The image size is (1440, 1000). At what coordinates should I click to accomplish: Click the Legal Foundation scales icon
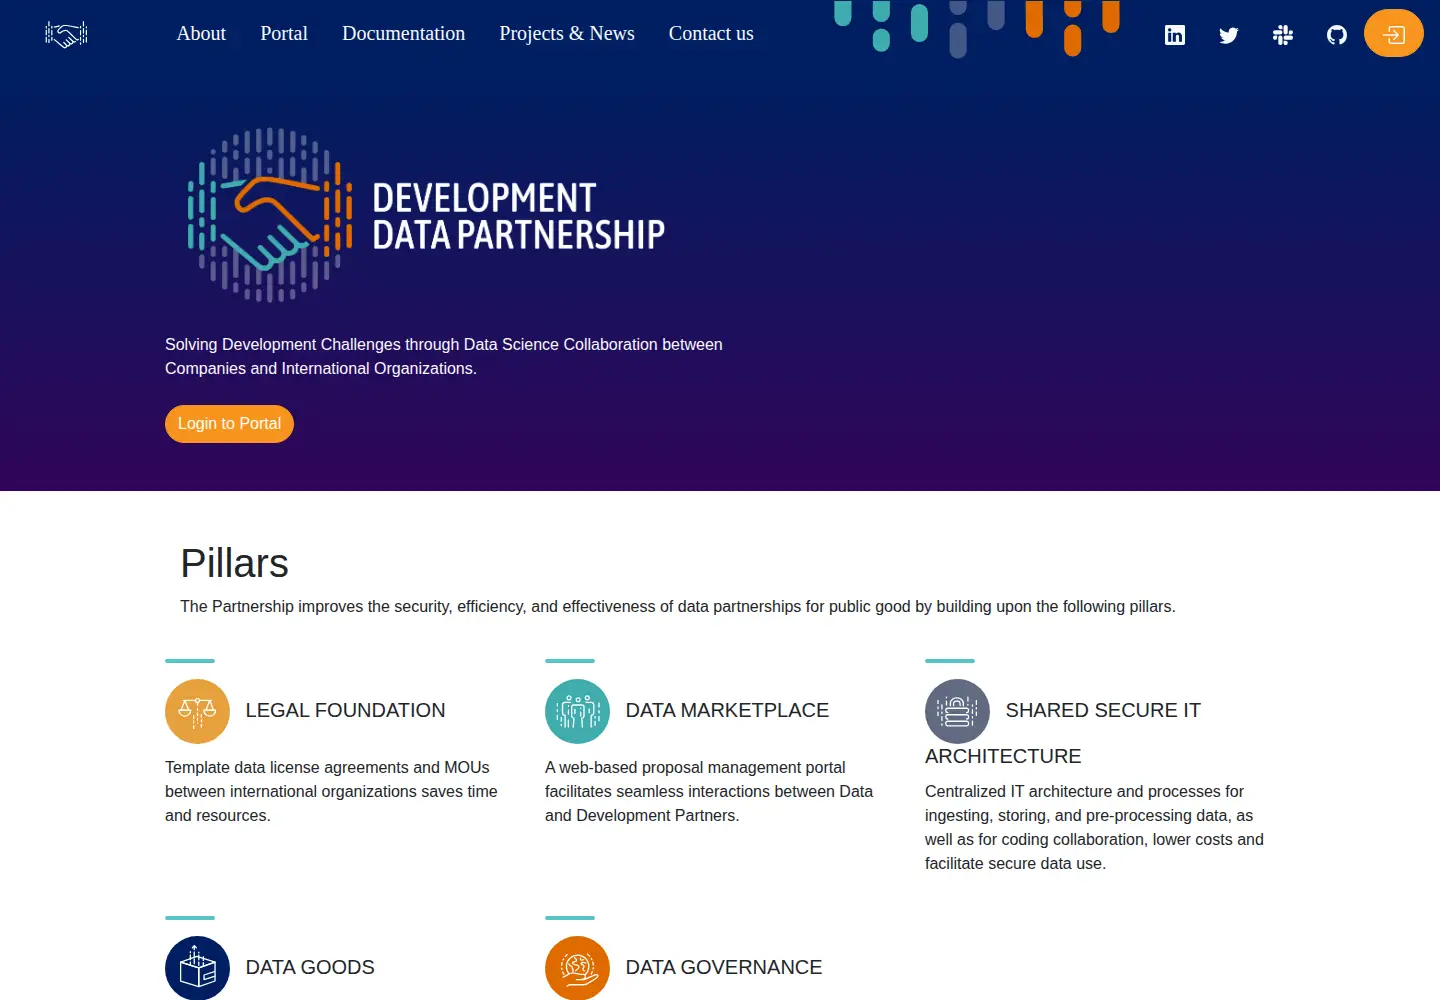[x=197, y=711]
